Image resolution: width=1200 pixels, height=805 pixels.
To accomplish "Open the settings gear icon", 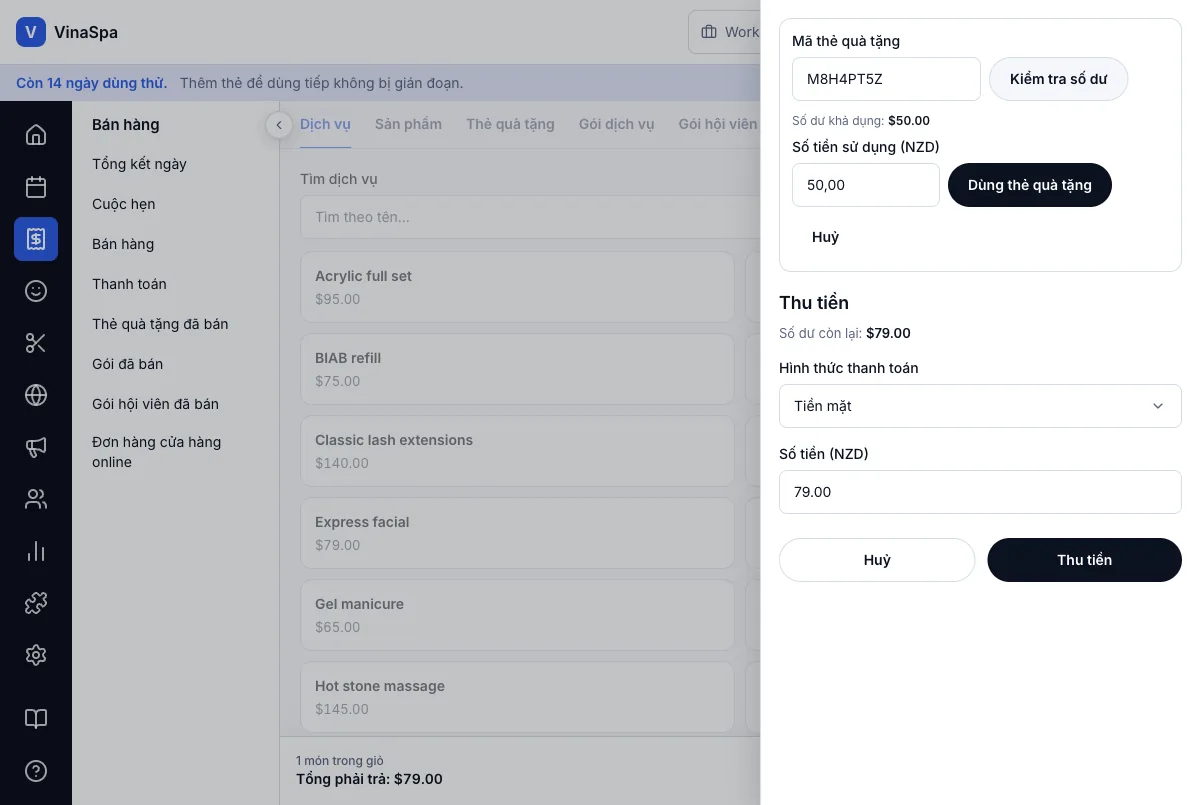I will point(36,655).
